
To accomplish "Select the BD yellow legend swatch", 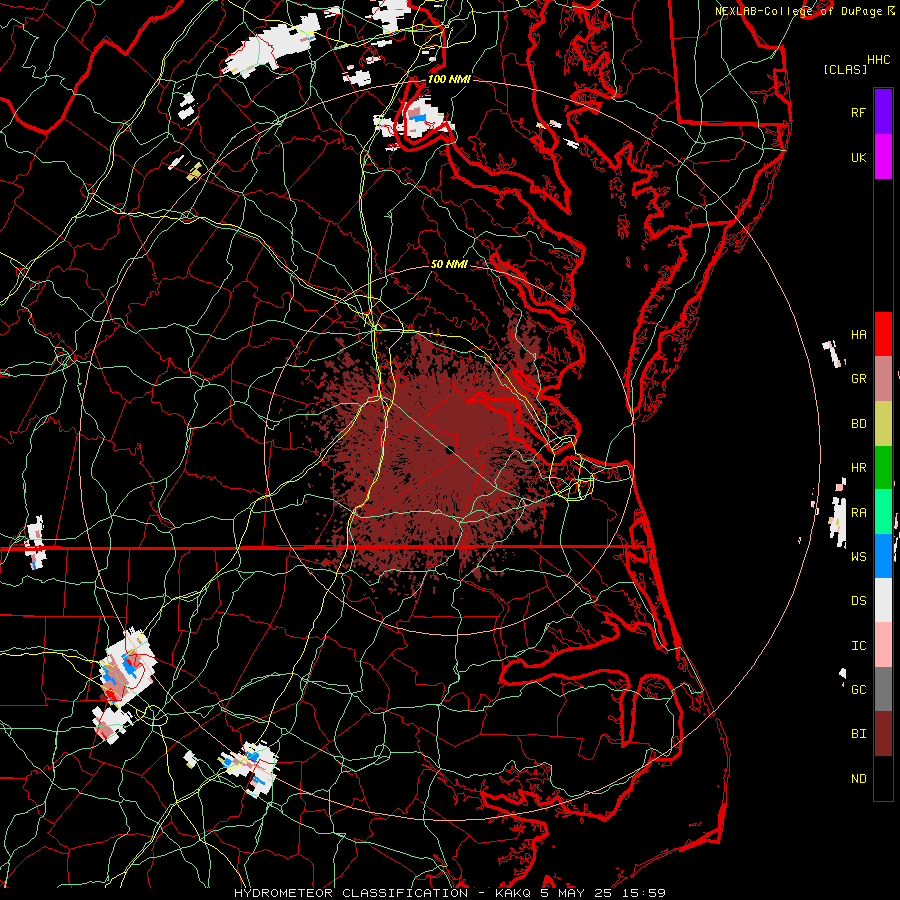I will tap(883, 423).
